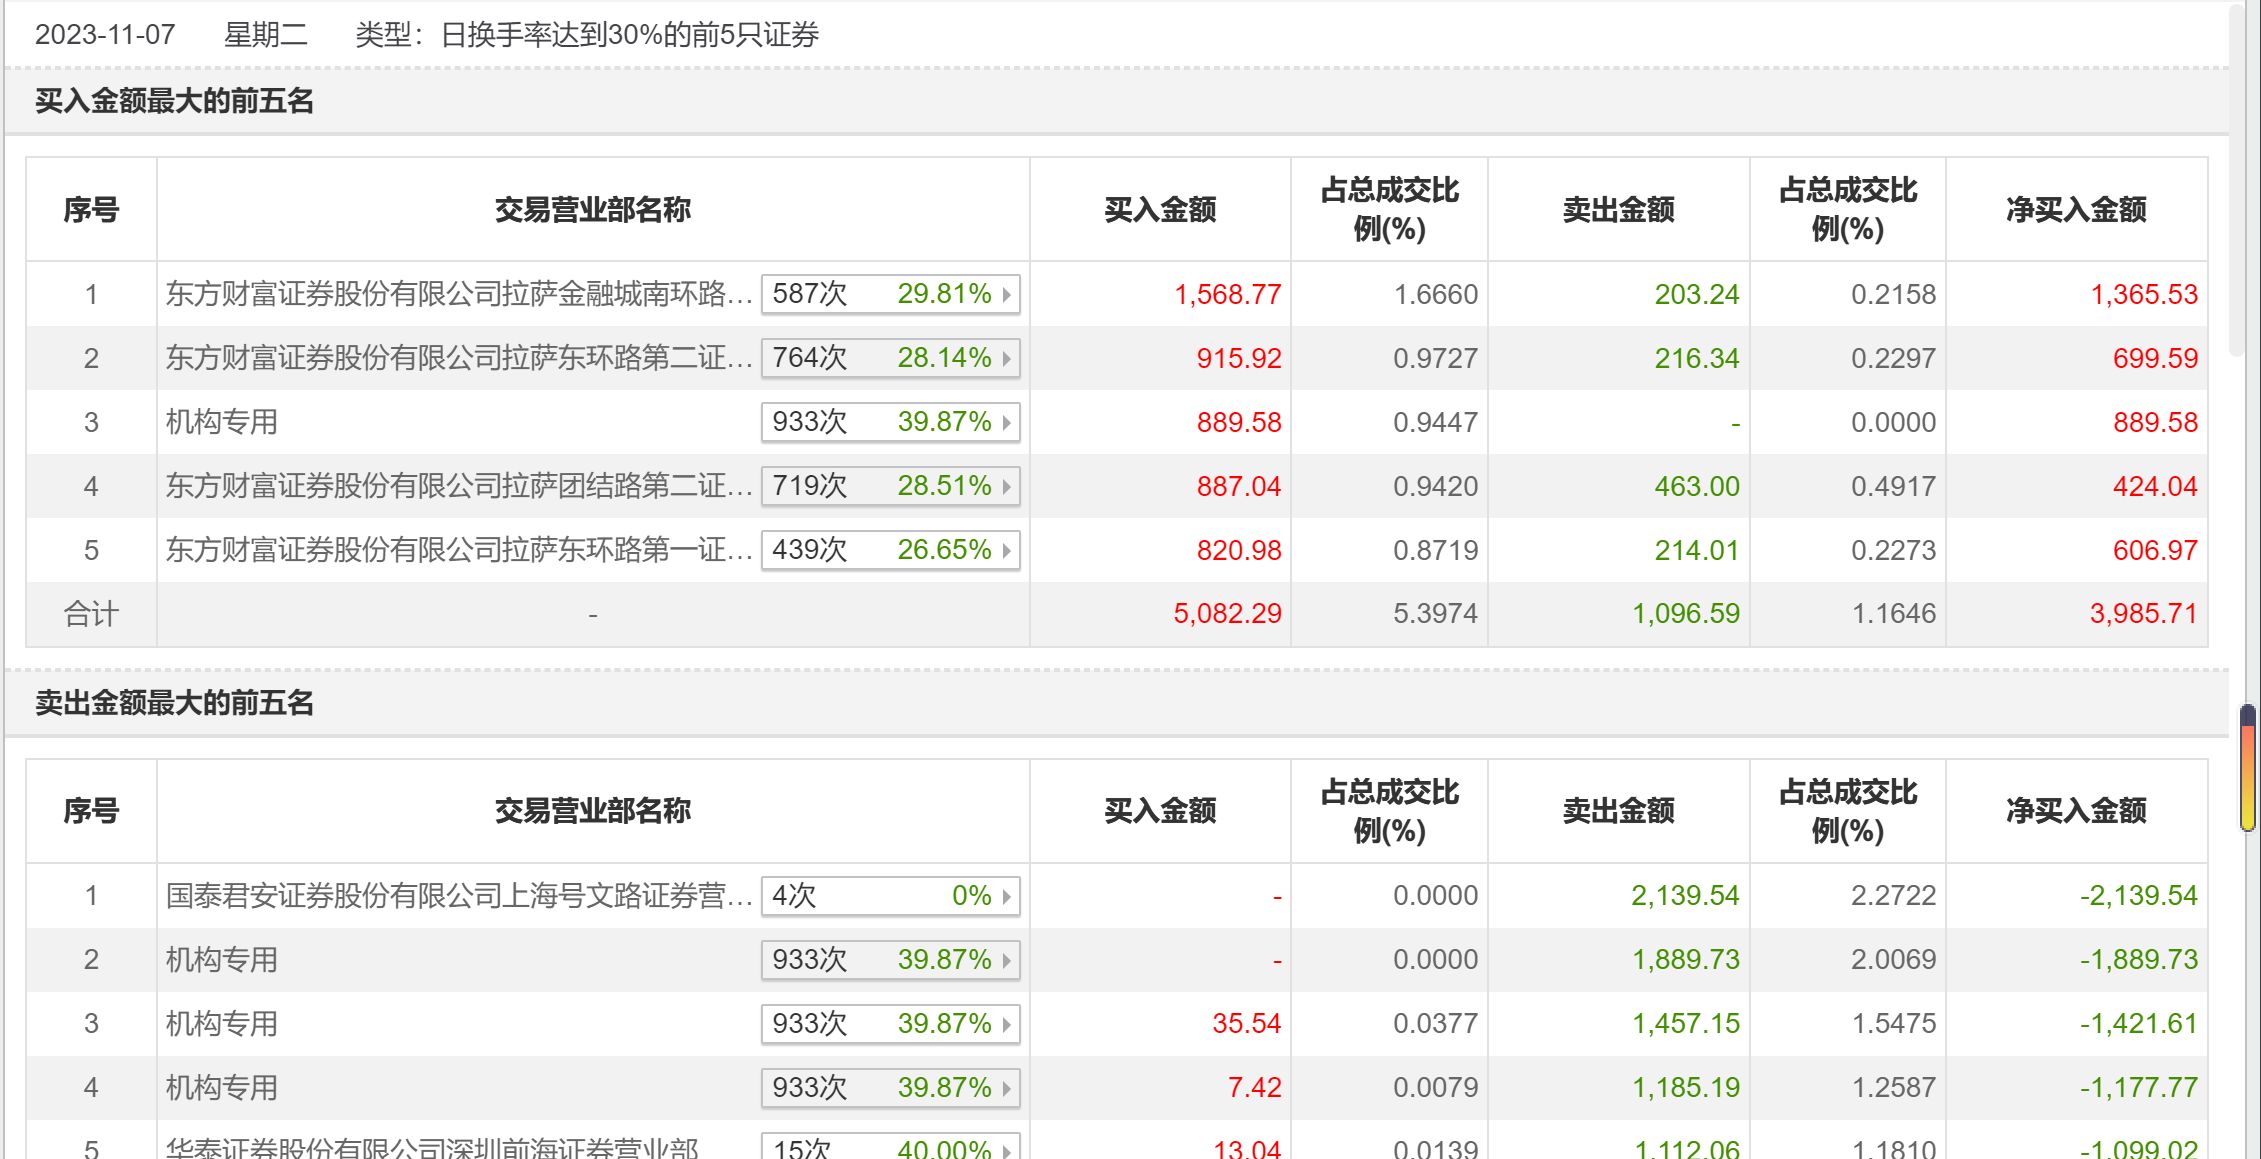This screenshot has height=1159, width=2261.
Task: Open 933次 39.87% box in buy row 3
Action: pyautogui.click(x=890, y=422)
